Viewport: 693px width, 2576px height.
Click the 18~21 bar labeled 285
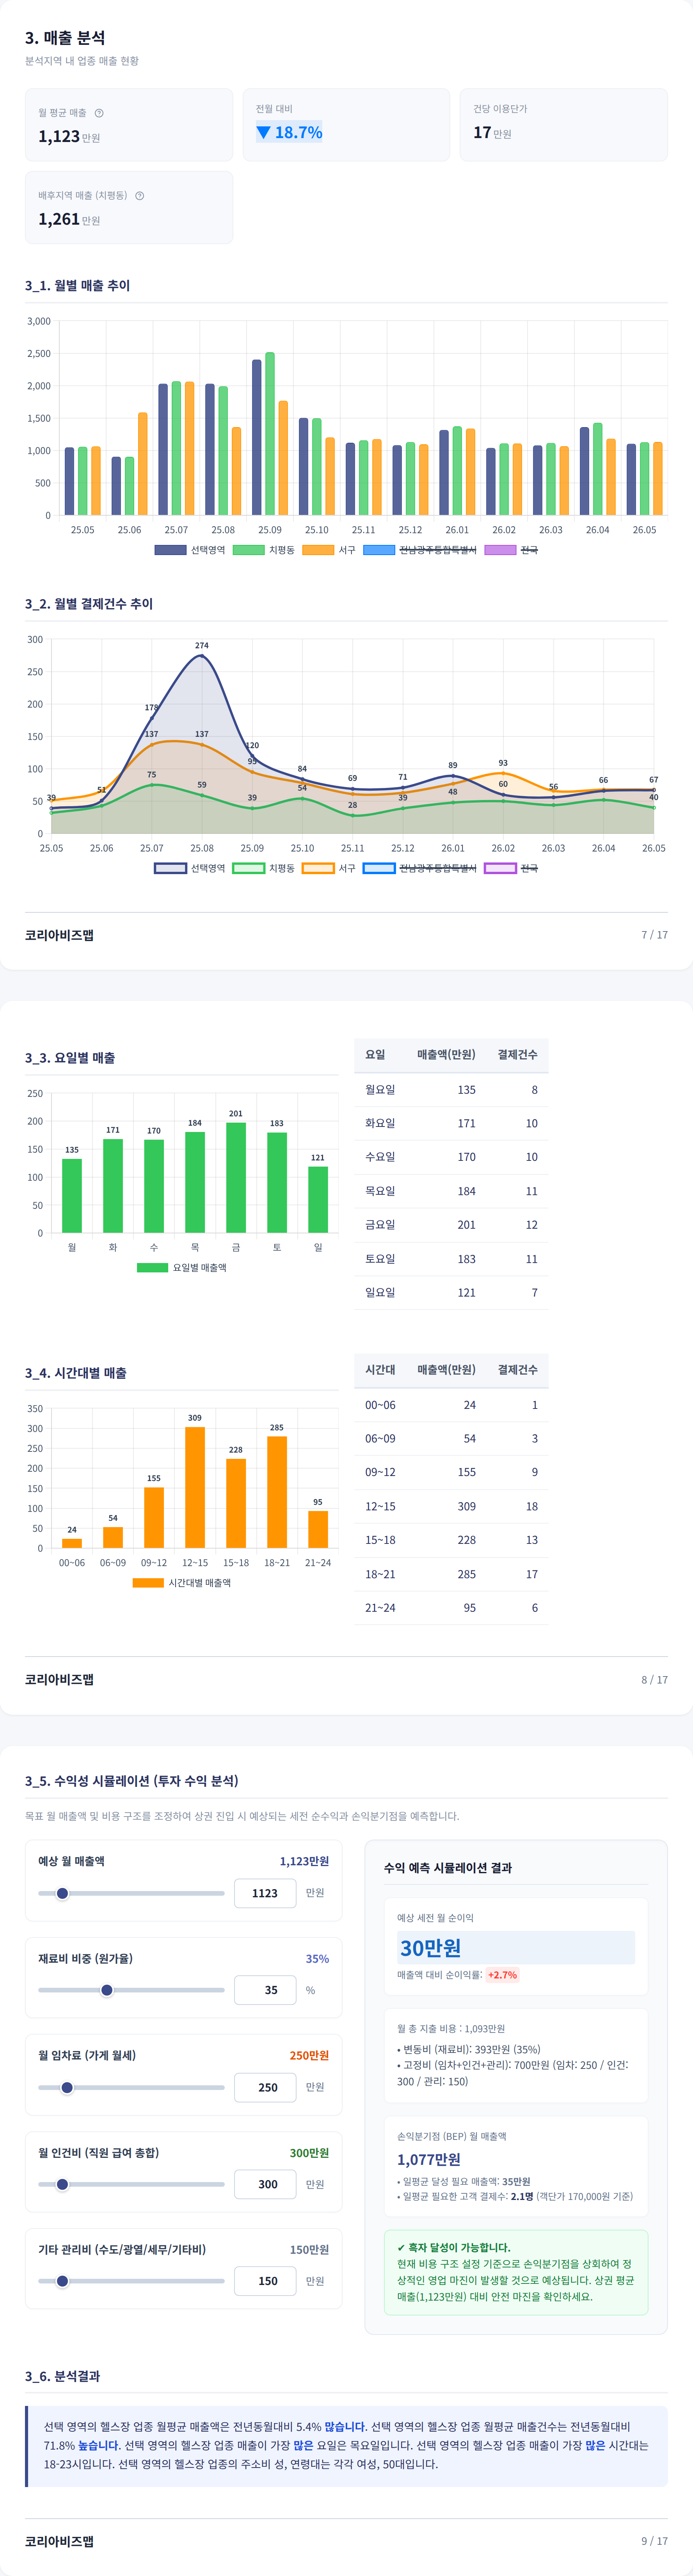tap(277, 1492)
